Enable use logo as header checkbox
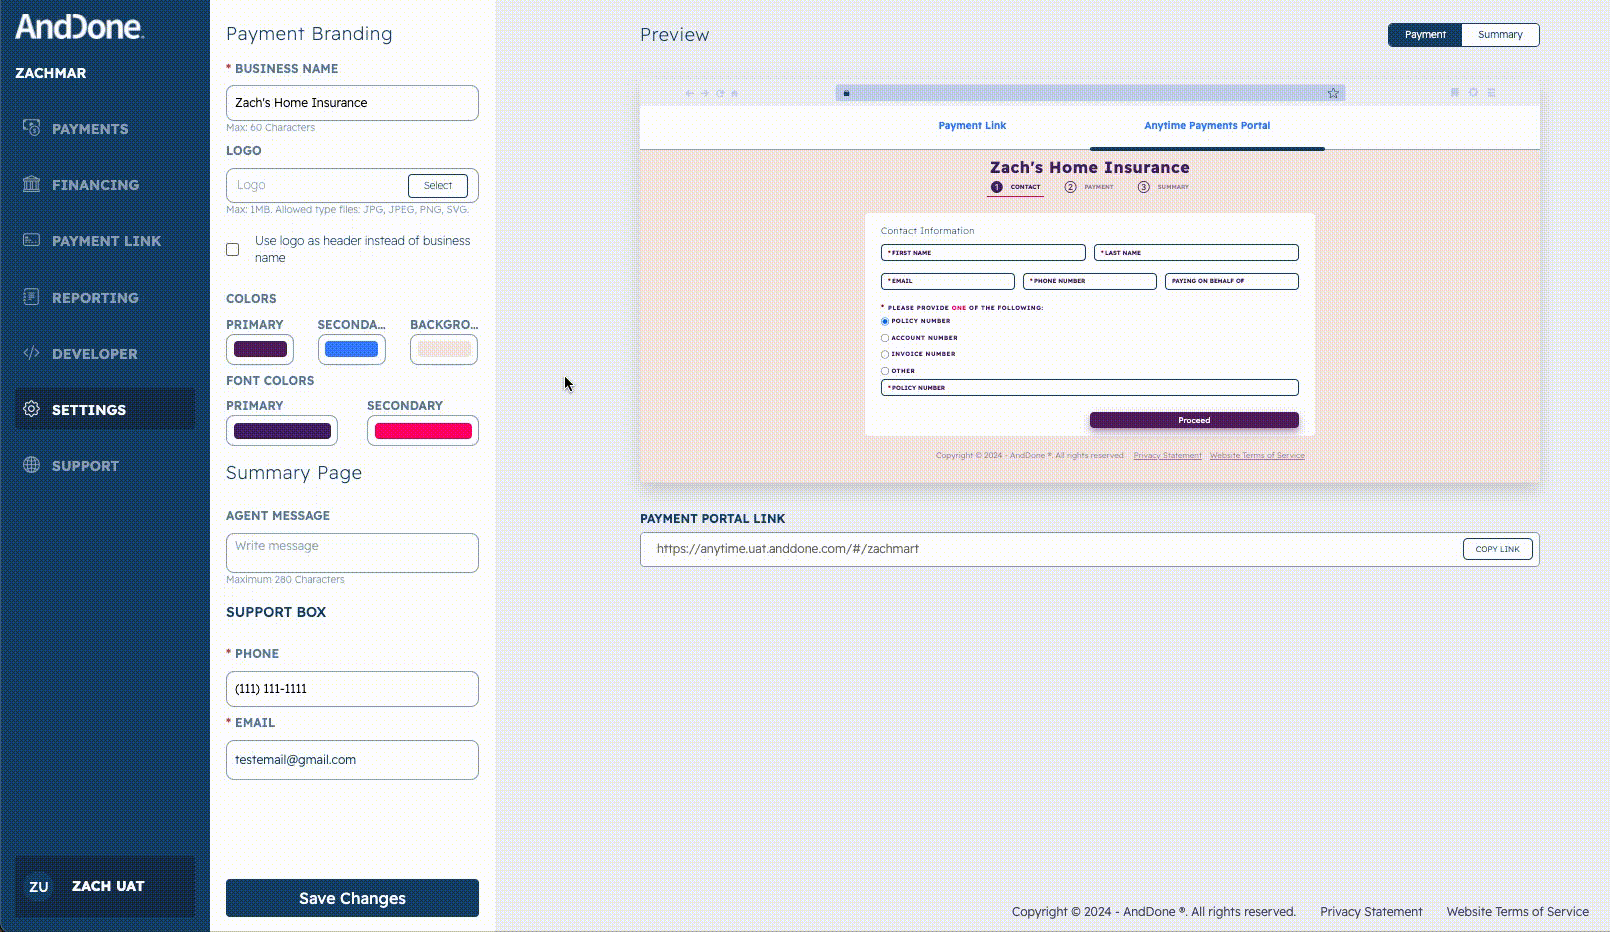1610x932 pixels. tap(233, 249)
